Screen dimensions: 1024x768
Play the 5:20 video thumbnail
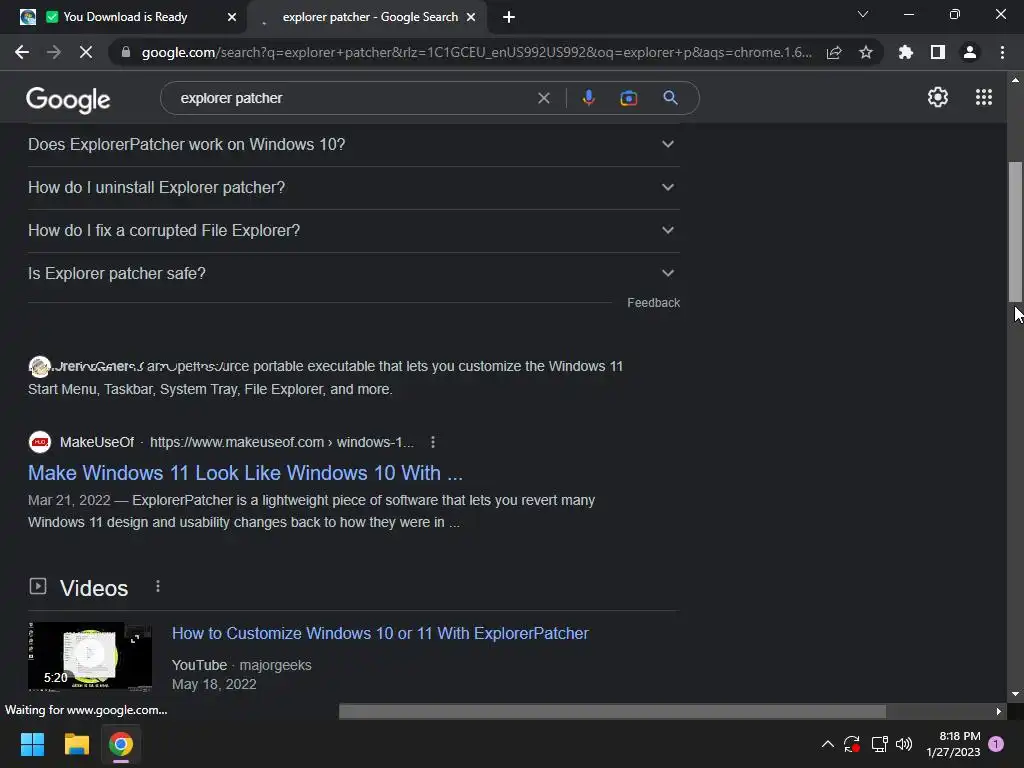pos(90,656)
